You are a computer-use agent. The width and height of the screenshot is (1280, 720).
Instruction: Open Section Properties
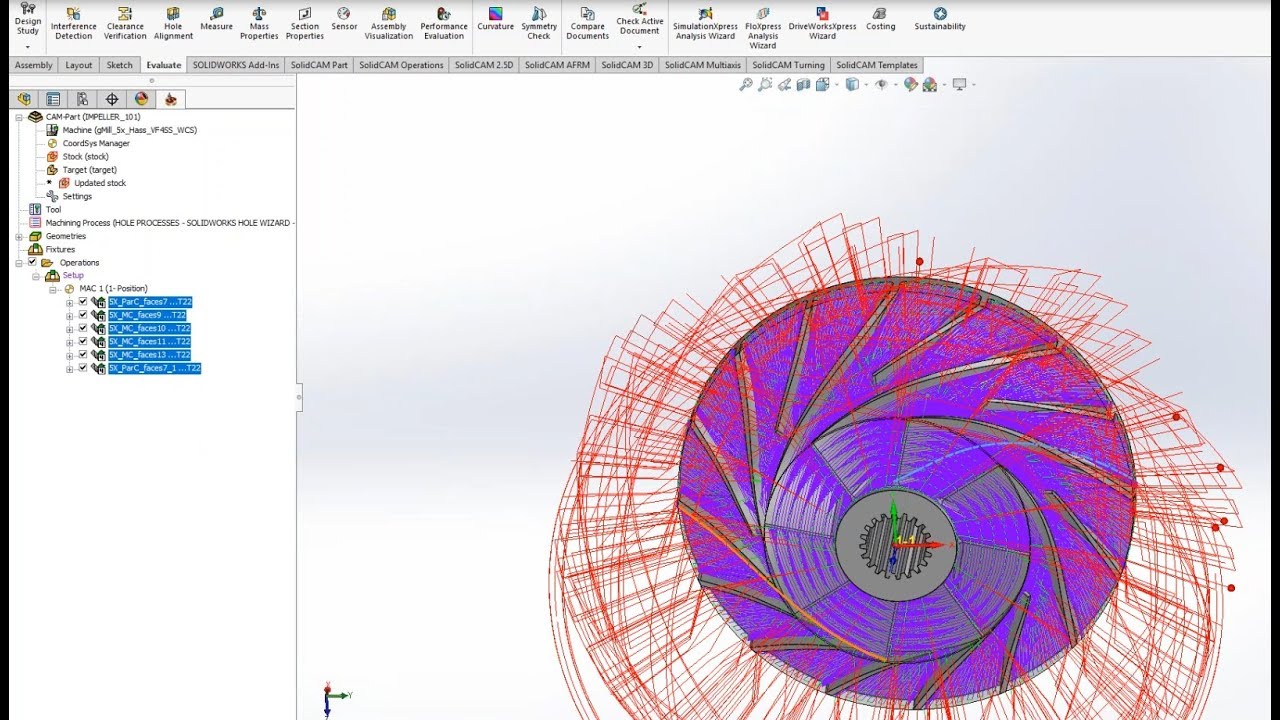pos(305,23)
